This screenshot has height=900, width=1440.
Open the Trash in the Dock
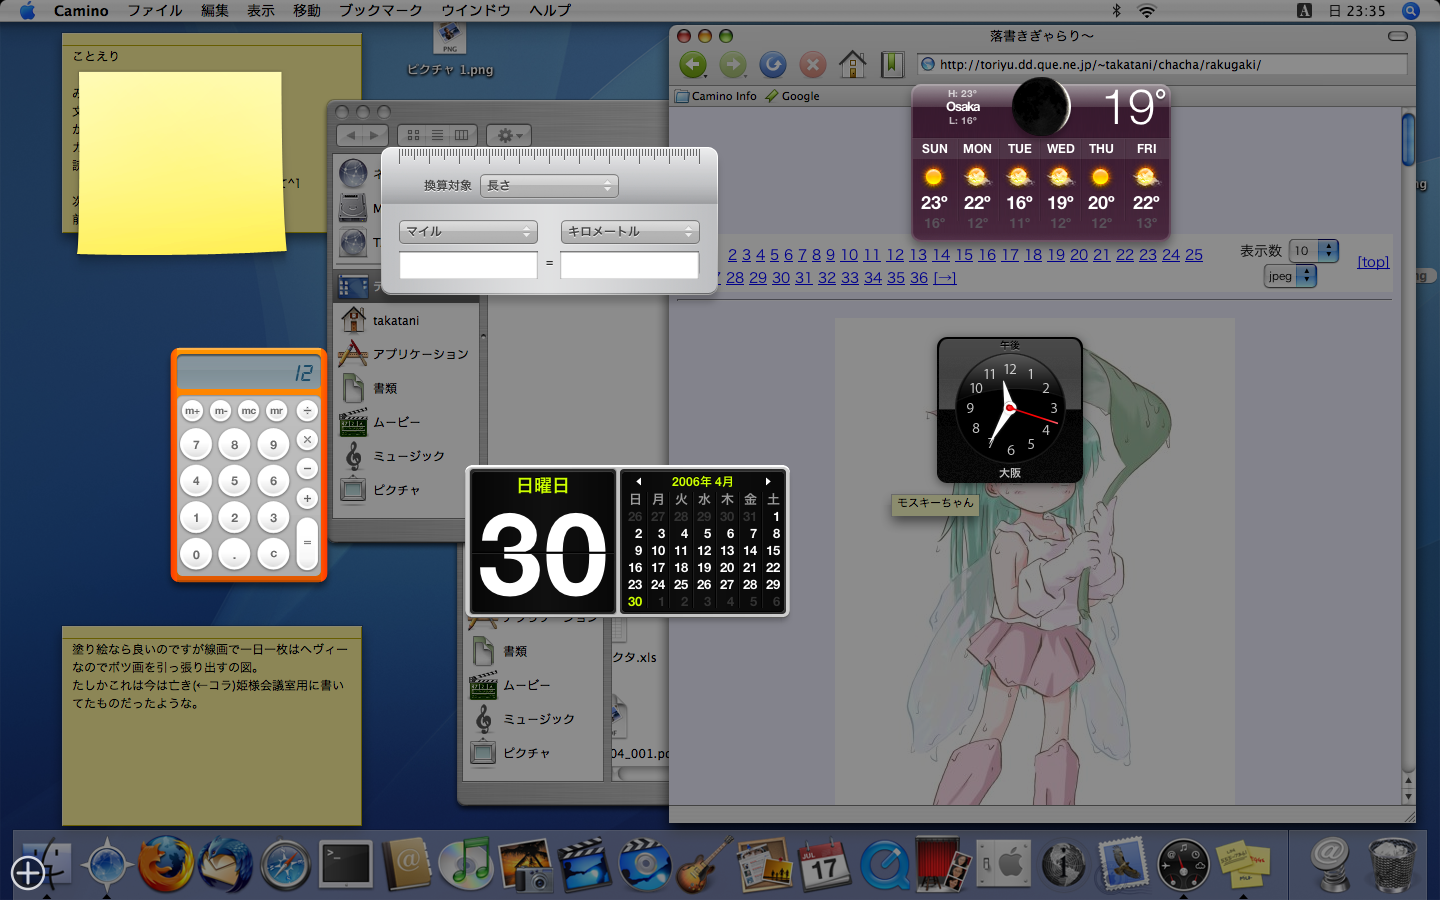[1392, 864]
